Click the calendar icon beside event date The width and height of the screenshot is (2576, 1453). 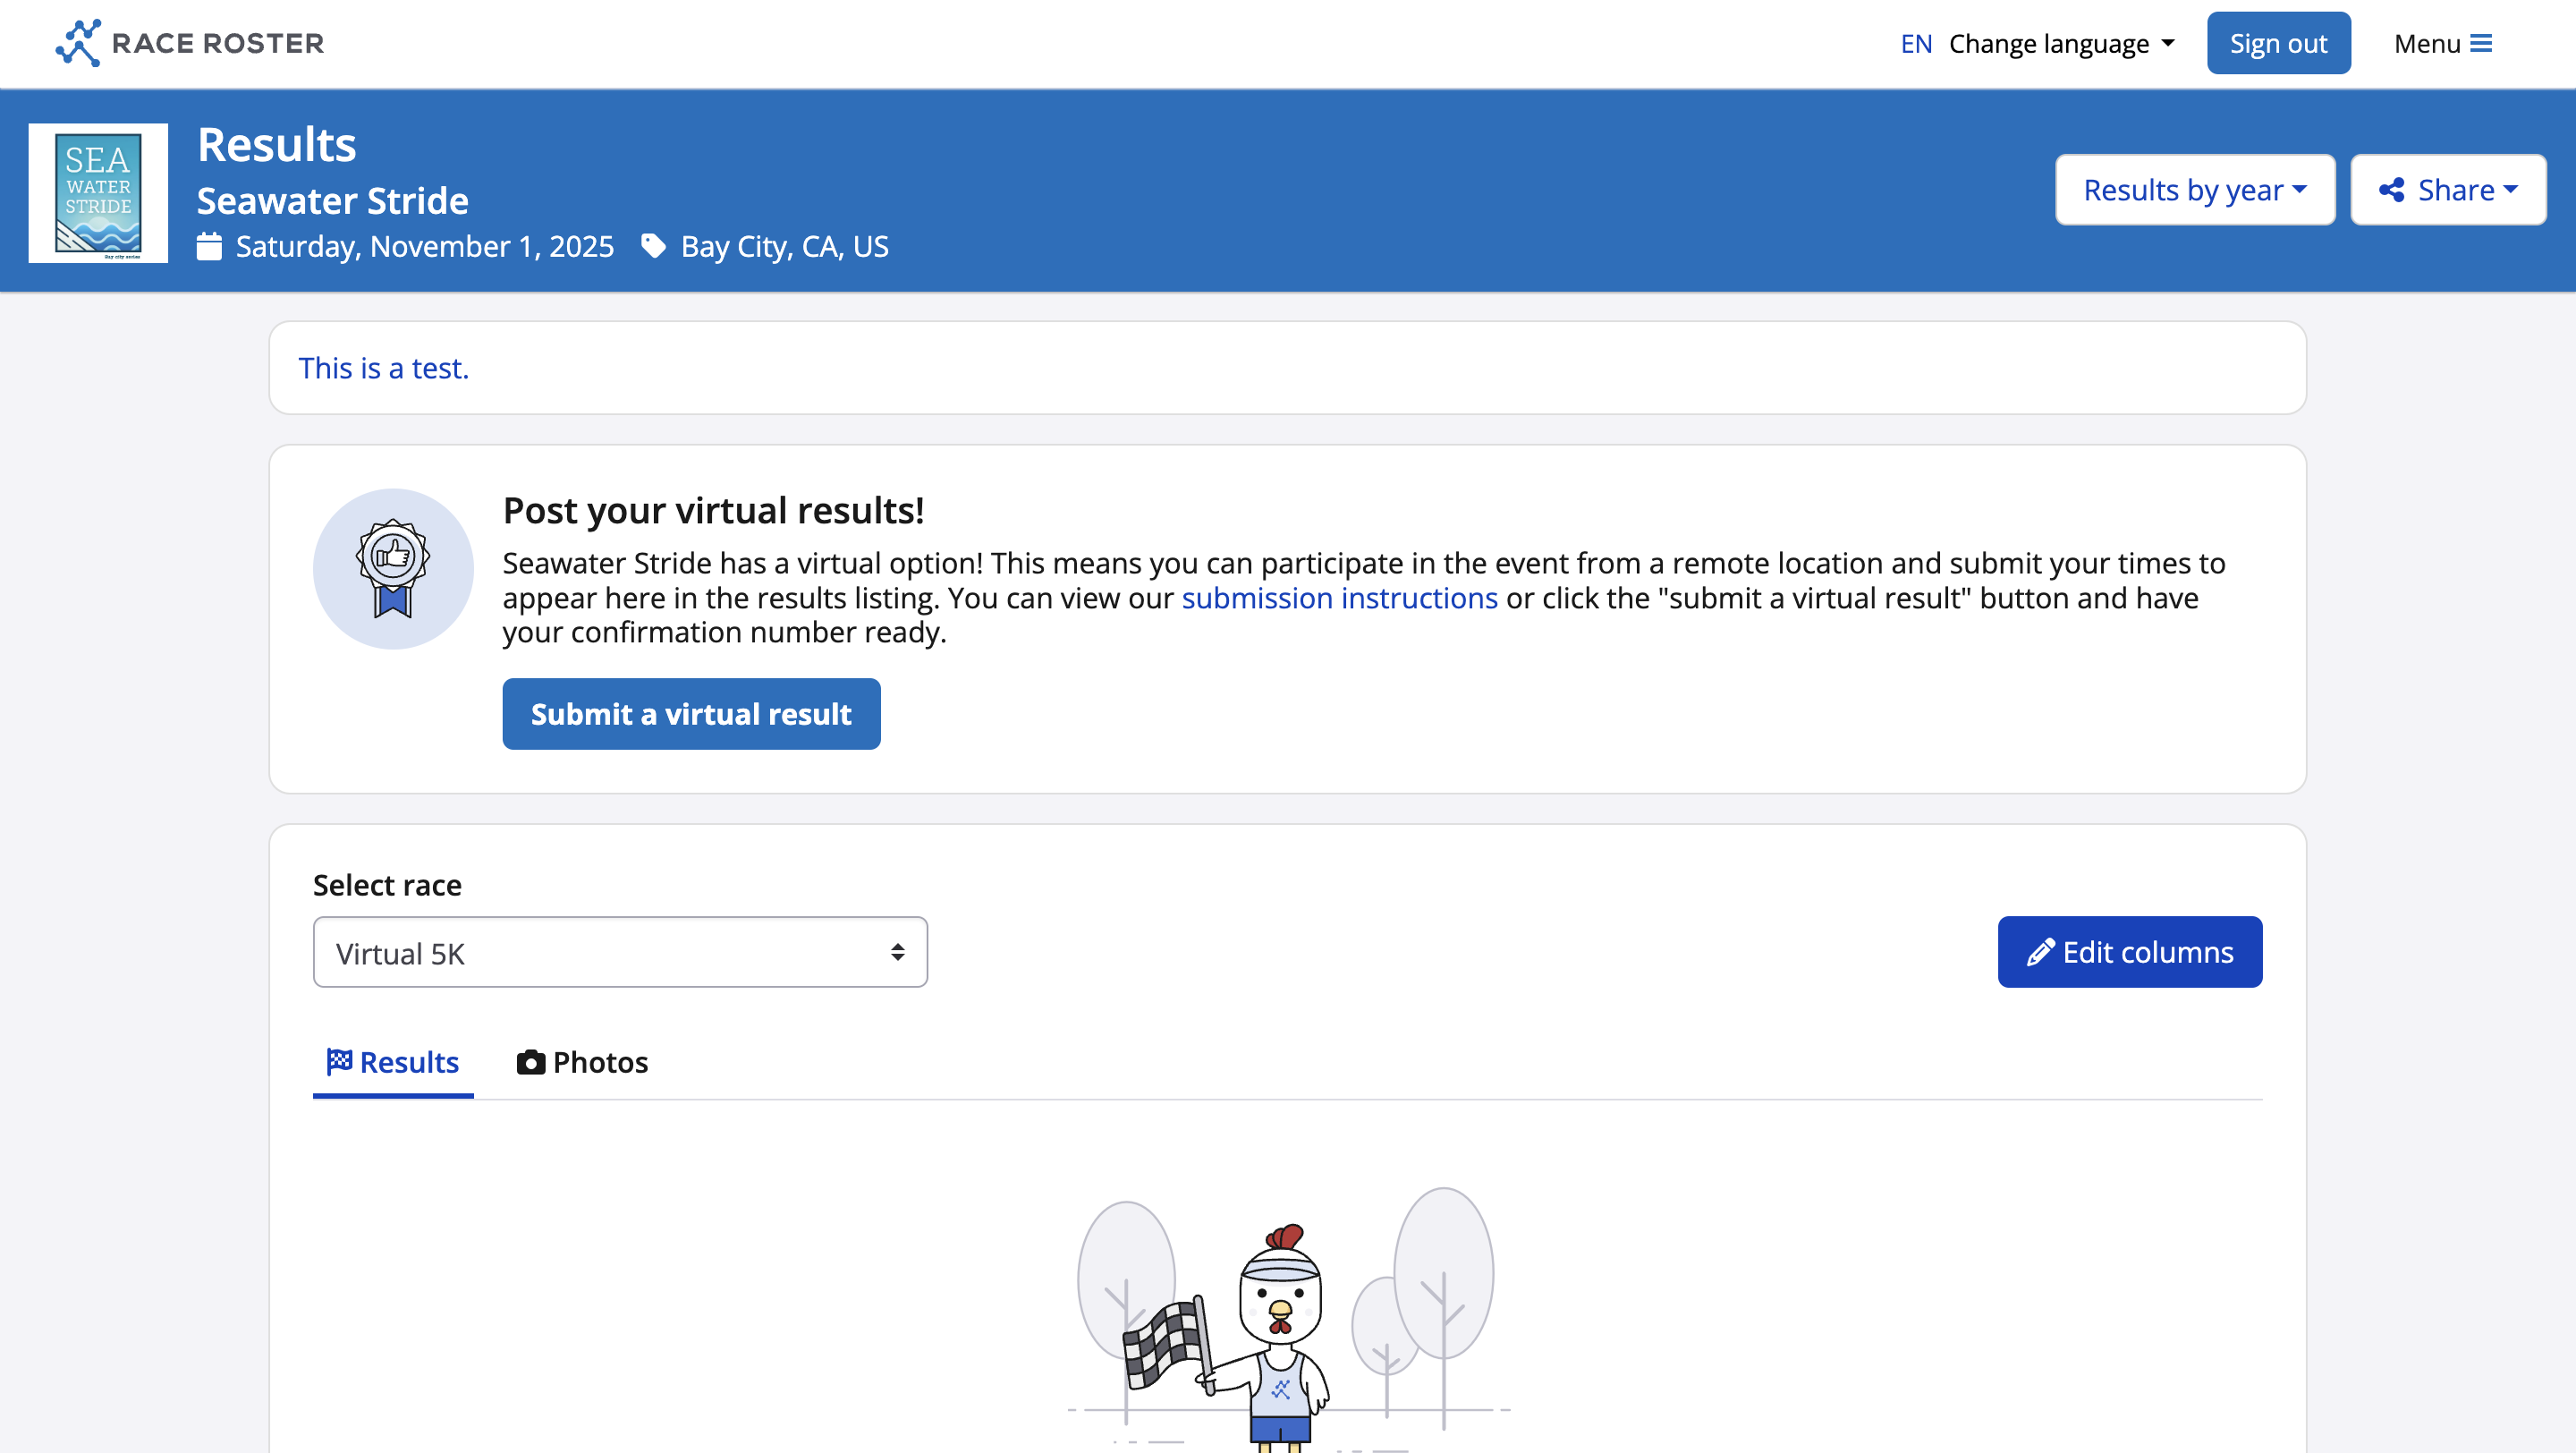[x=209, y=246]
